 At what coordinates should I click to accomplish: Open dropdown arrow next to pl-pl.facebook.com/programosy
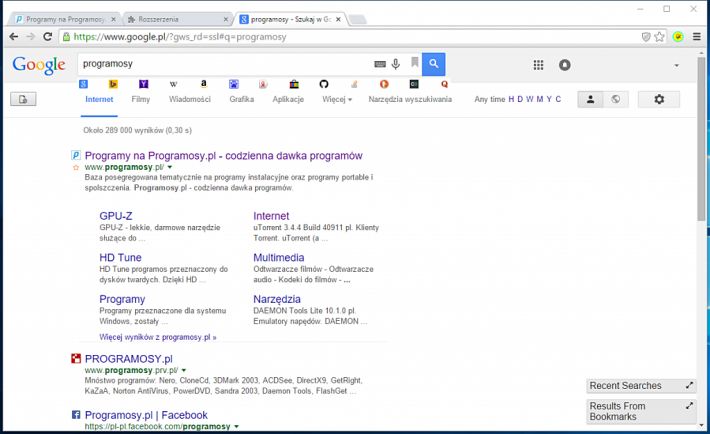[x=236, y=426]
